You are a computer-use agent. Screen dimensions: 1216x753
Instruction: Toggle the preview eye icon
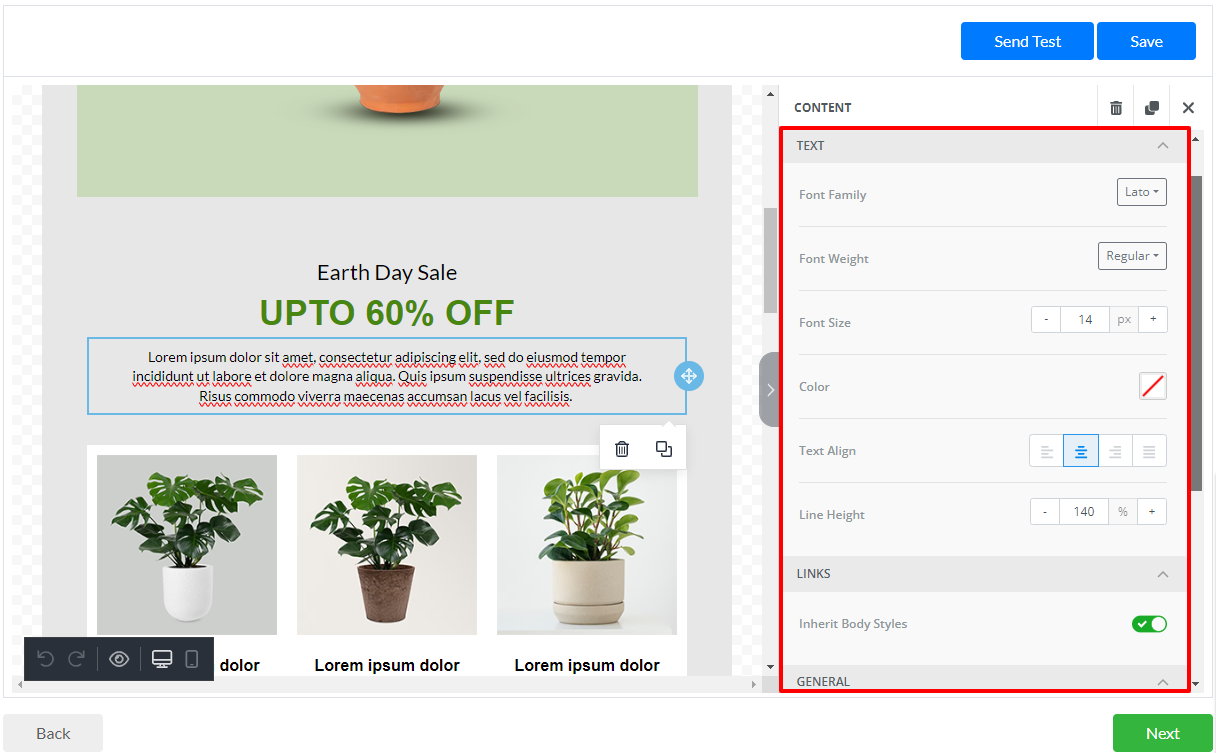[x=119, y=659]
